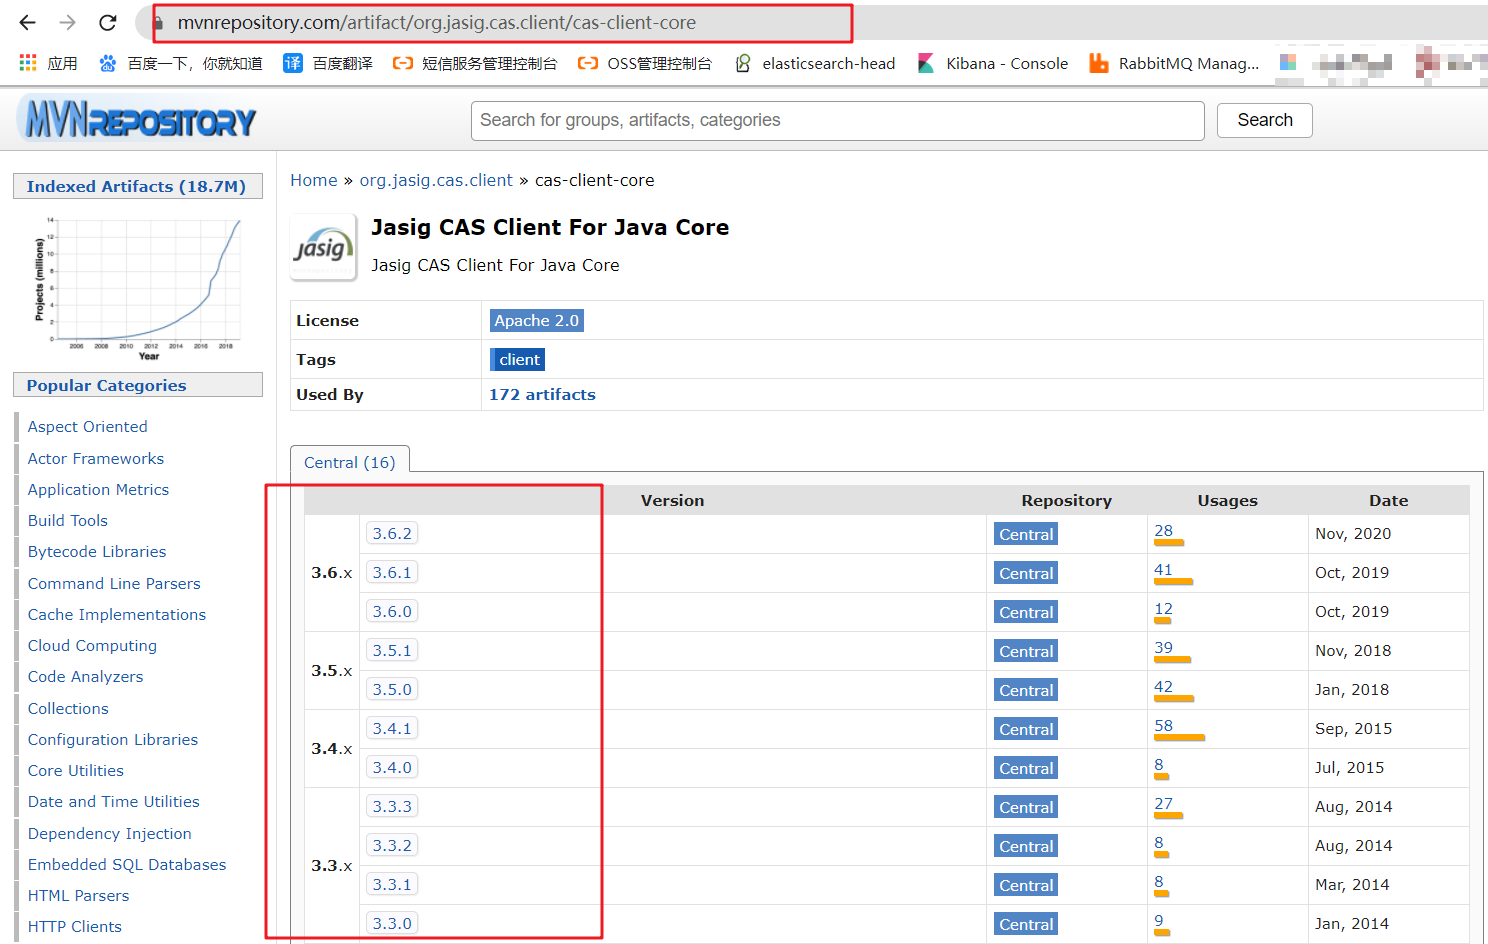Click the address bar lock icon
Viewport: 1488px width, 944px height.
(158, 22)
